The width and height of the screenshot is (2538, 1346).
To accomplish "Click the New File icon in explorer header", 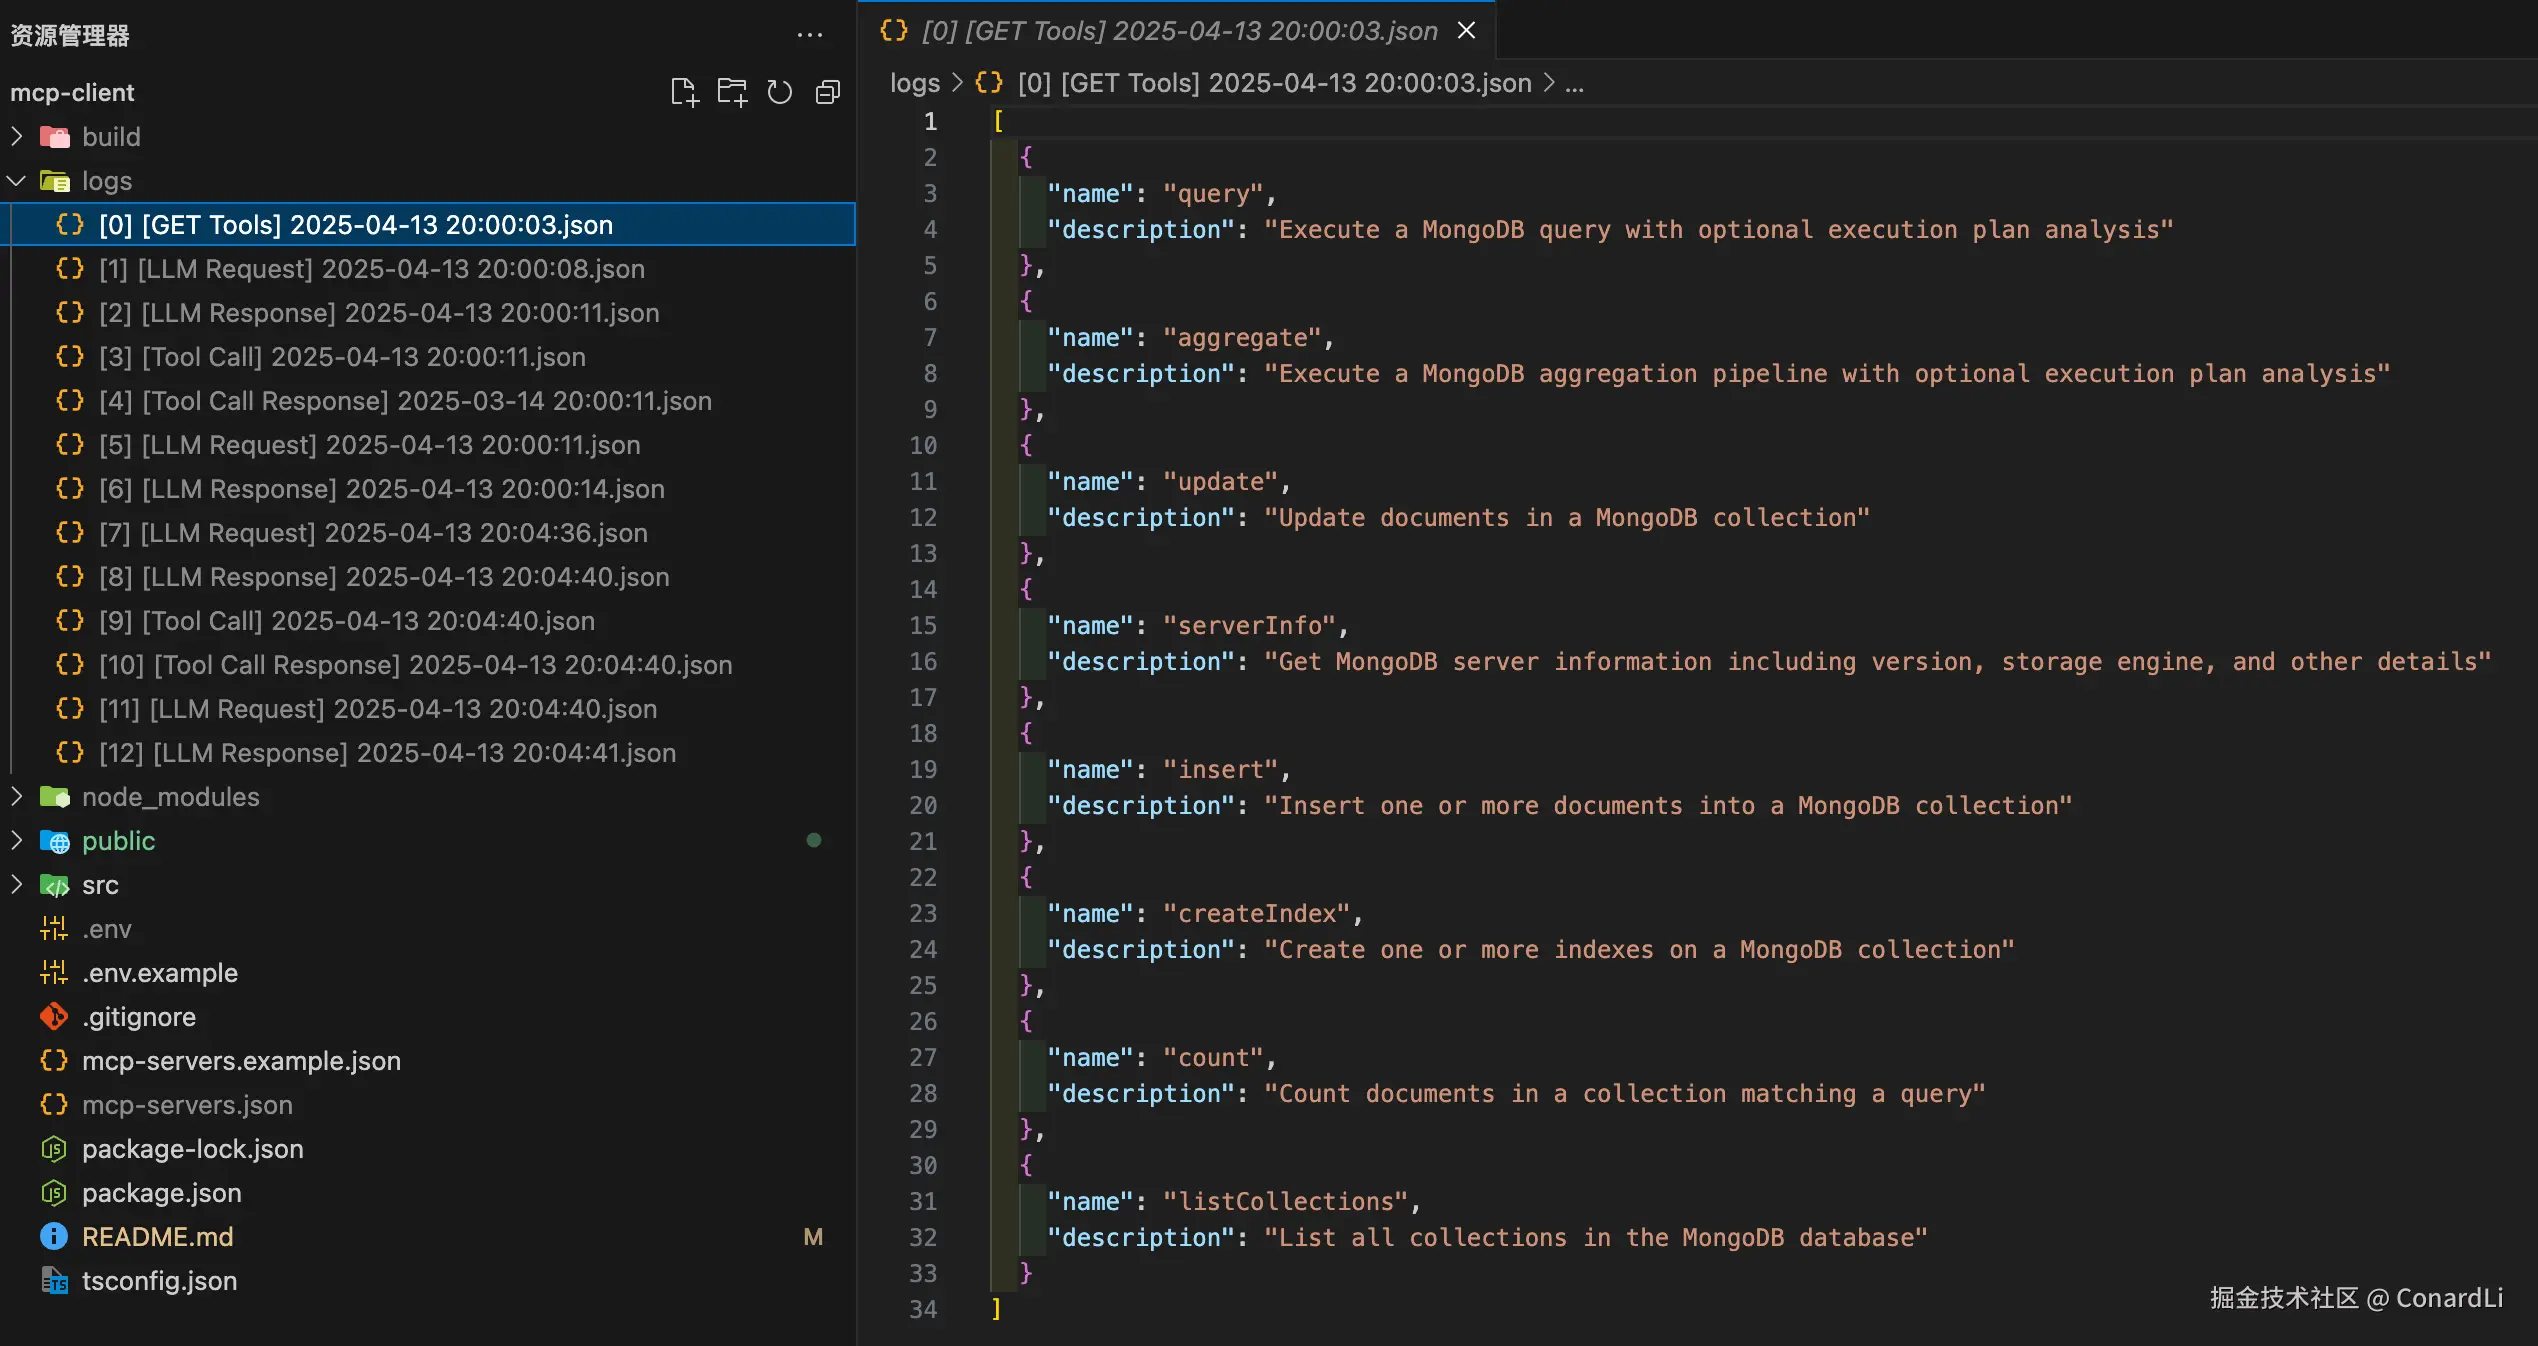I will [684, 92].
